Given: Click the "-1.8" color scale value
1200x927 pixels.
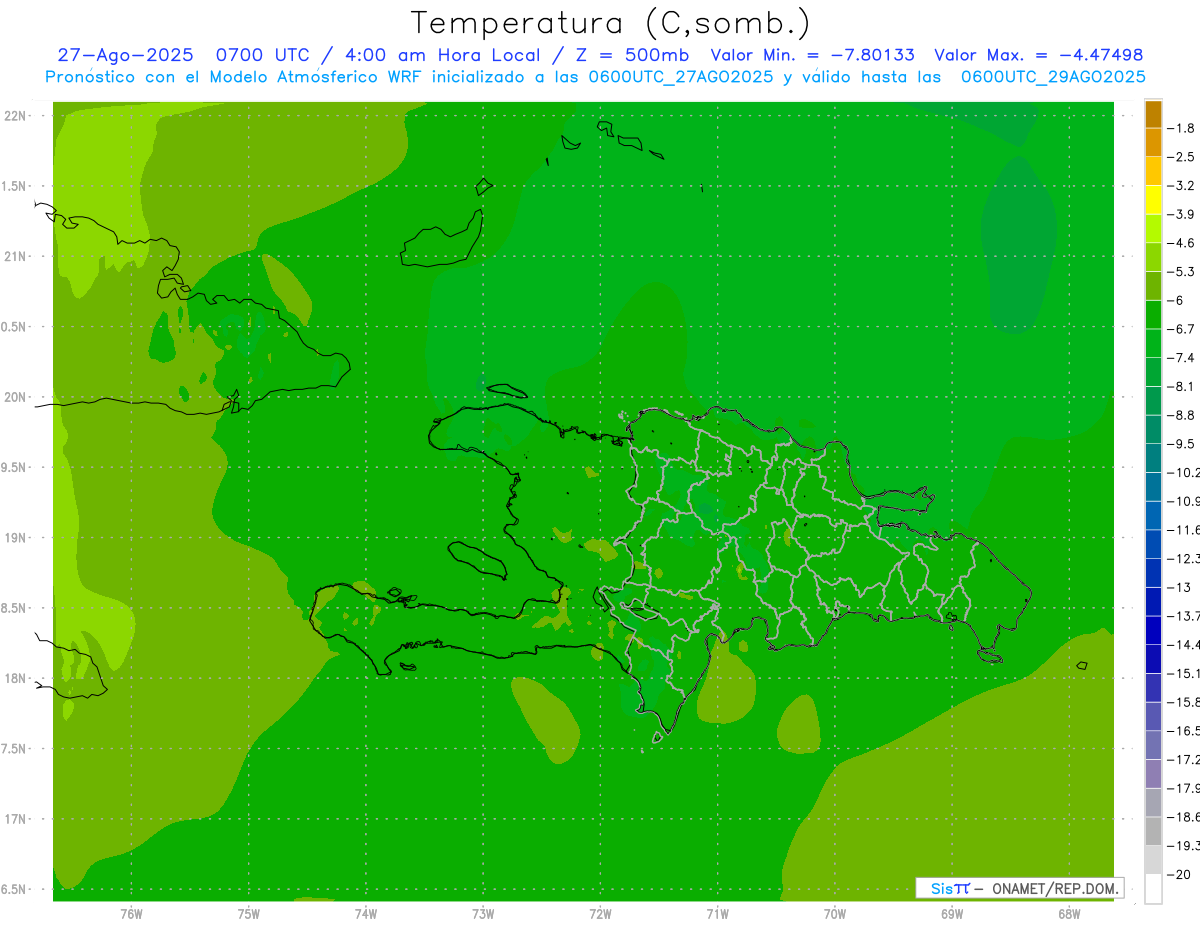Looking at the screenshot, I should [1181, 128].
